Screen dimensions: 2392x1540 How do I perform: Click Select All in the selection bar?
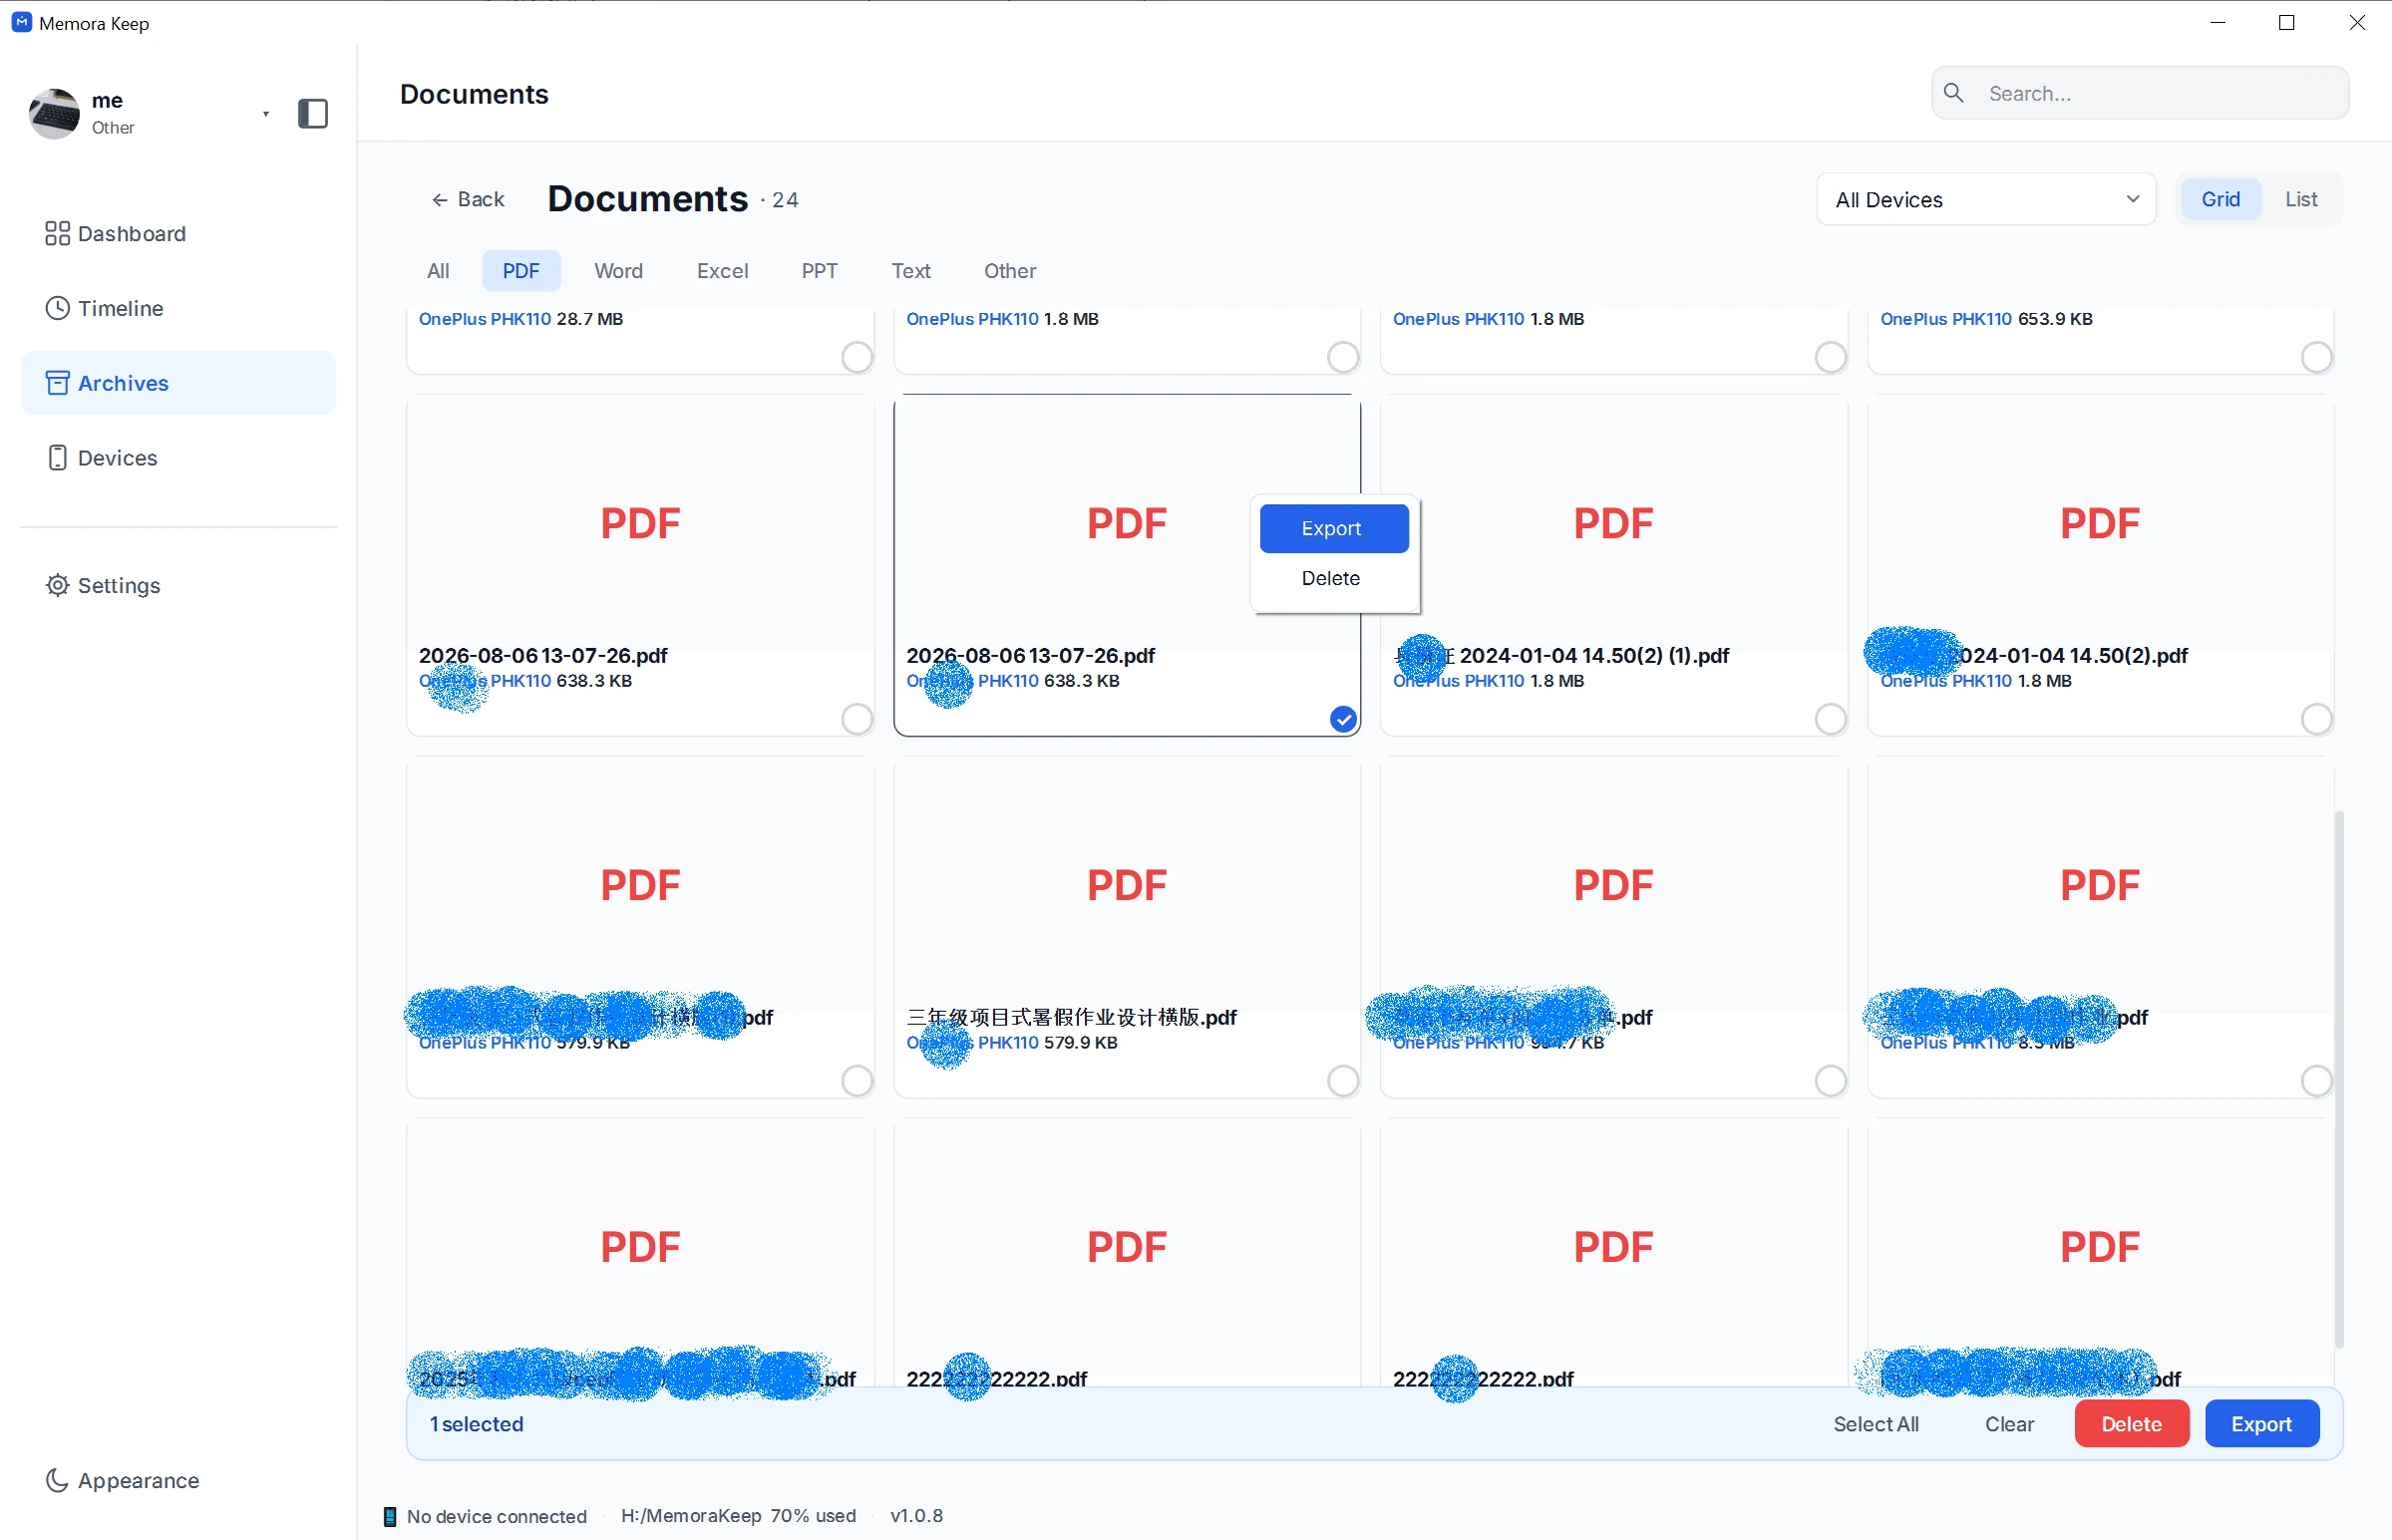point(1875,1423)
